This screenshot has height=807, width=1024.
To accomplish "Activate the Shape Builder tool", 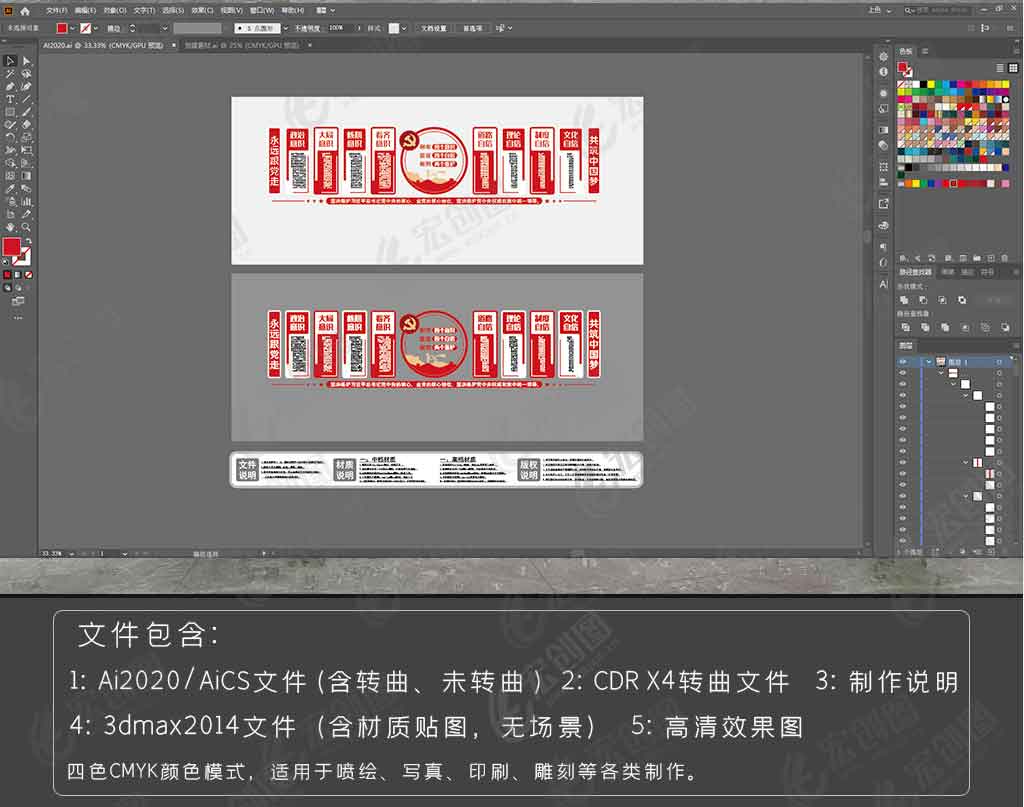I will pyautogui.click(x=10, y=163).
